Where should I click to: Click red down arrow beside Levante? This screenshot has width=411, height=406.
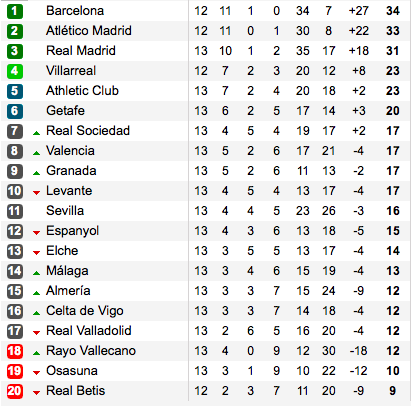[36, 193]
